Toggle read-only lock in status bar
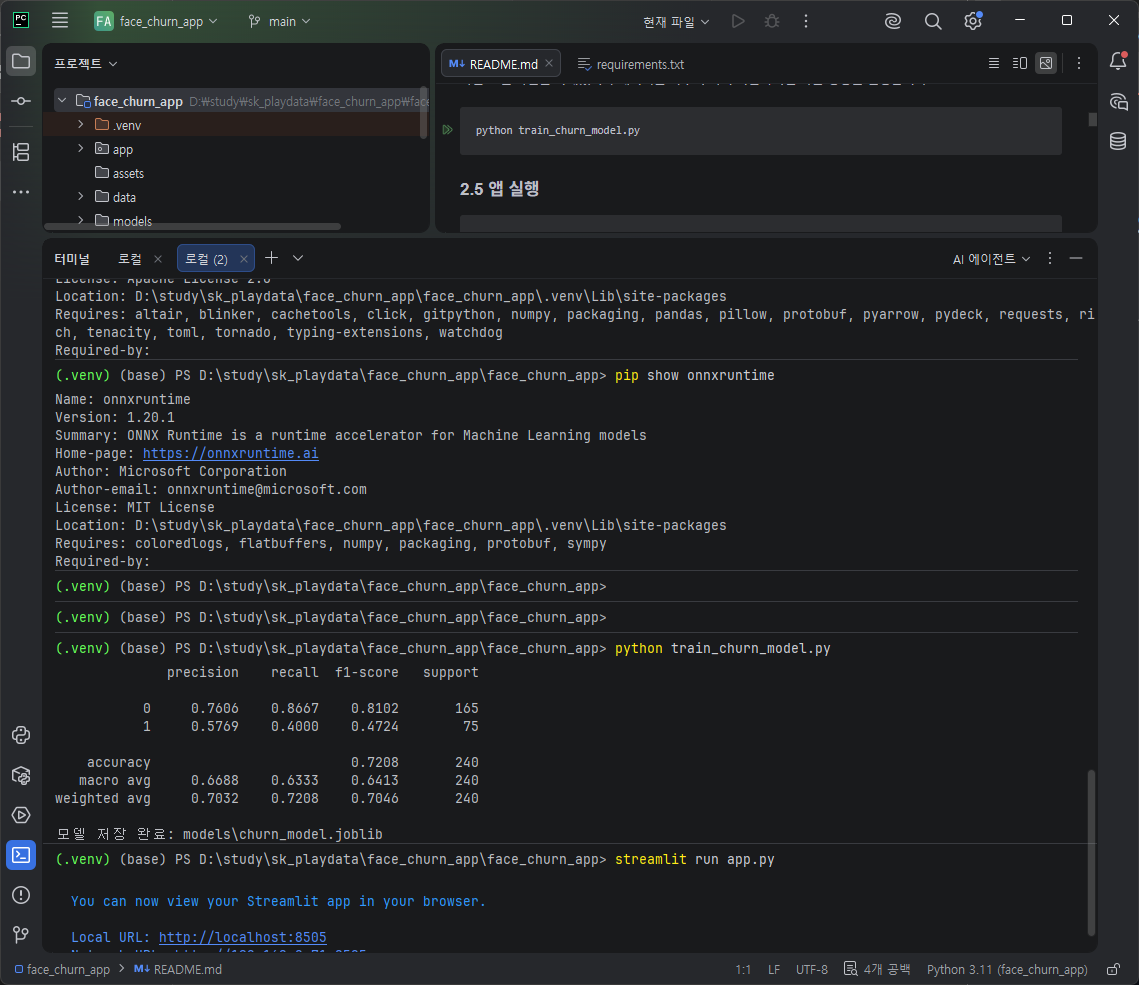 [1113, 970]
